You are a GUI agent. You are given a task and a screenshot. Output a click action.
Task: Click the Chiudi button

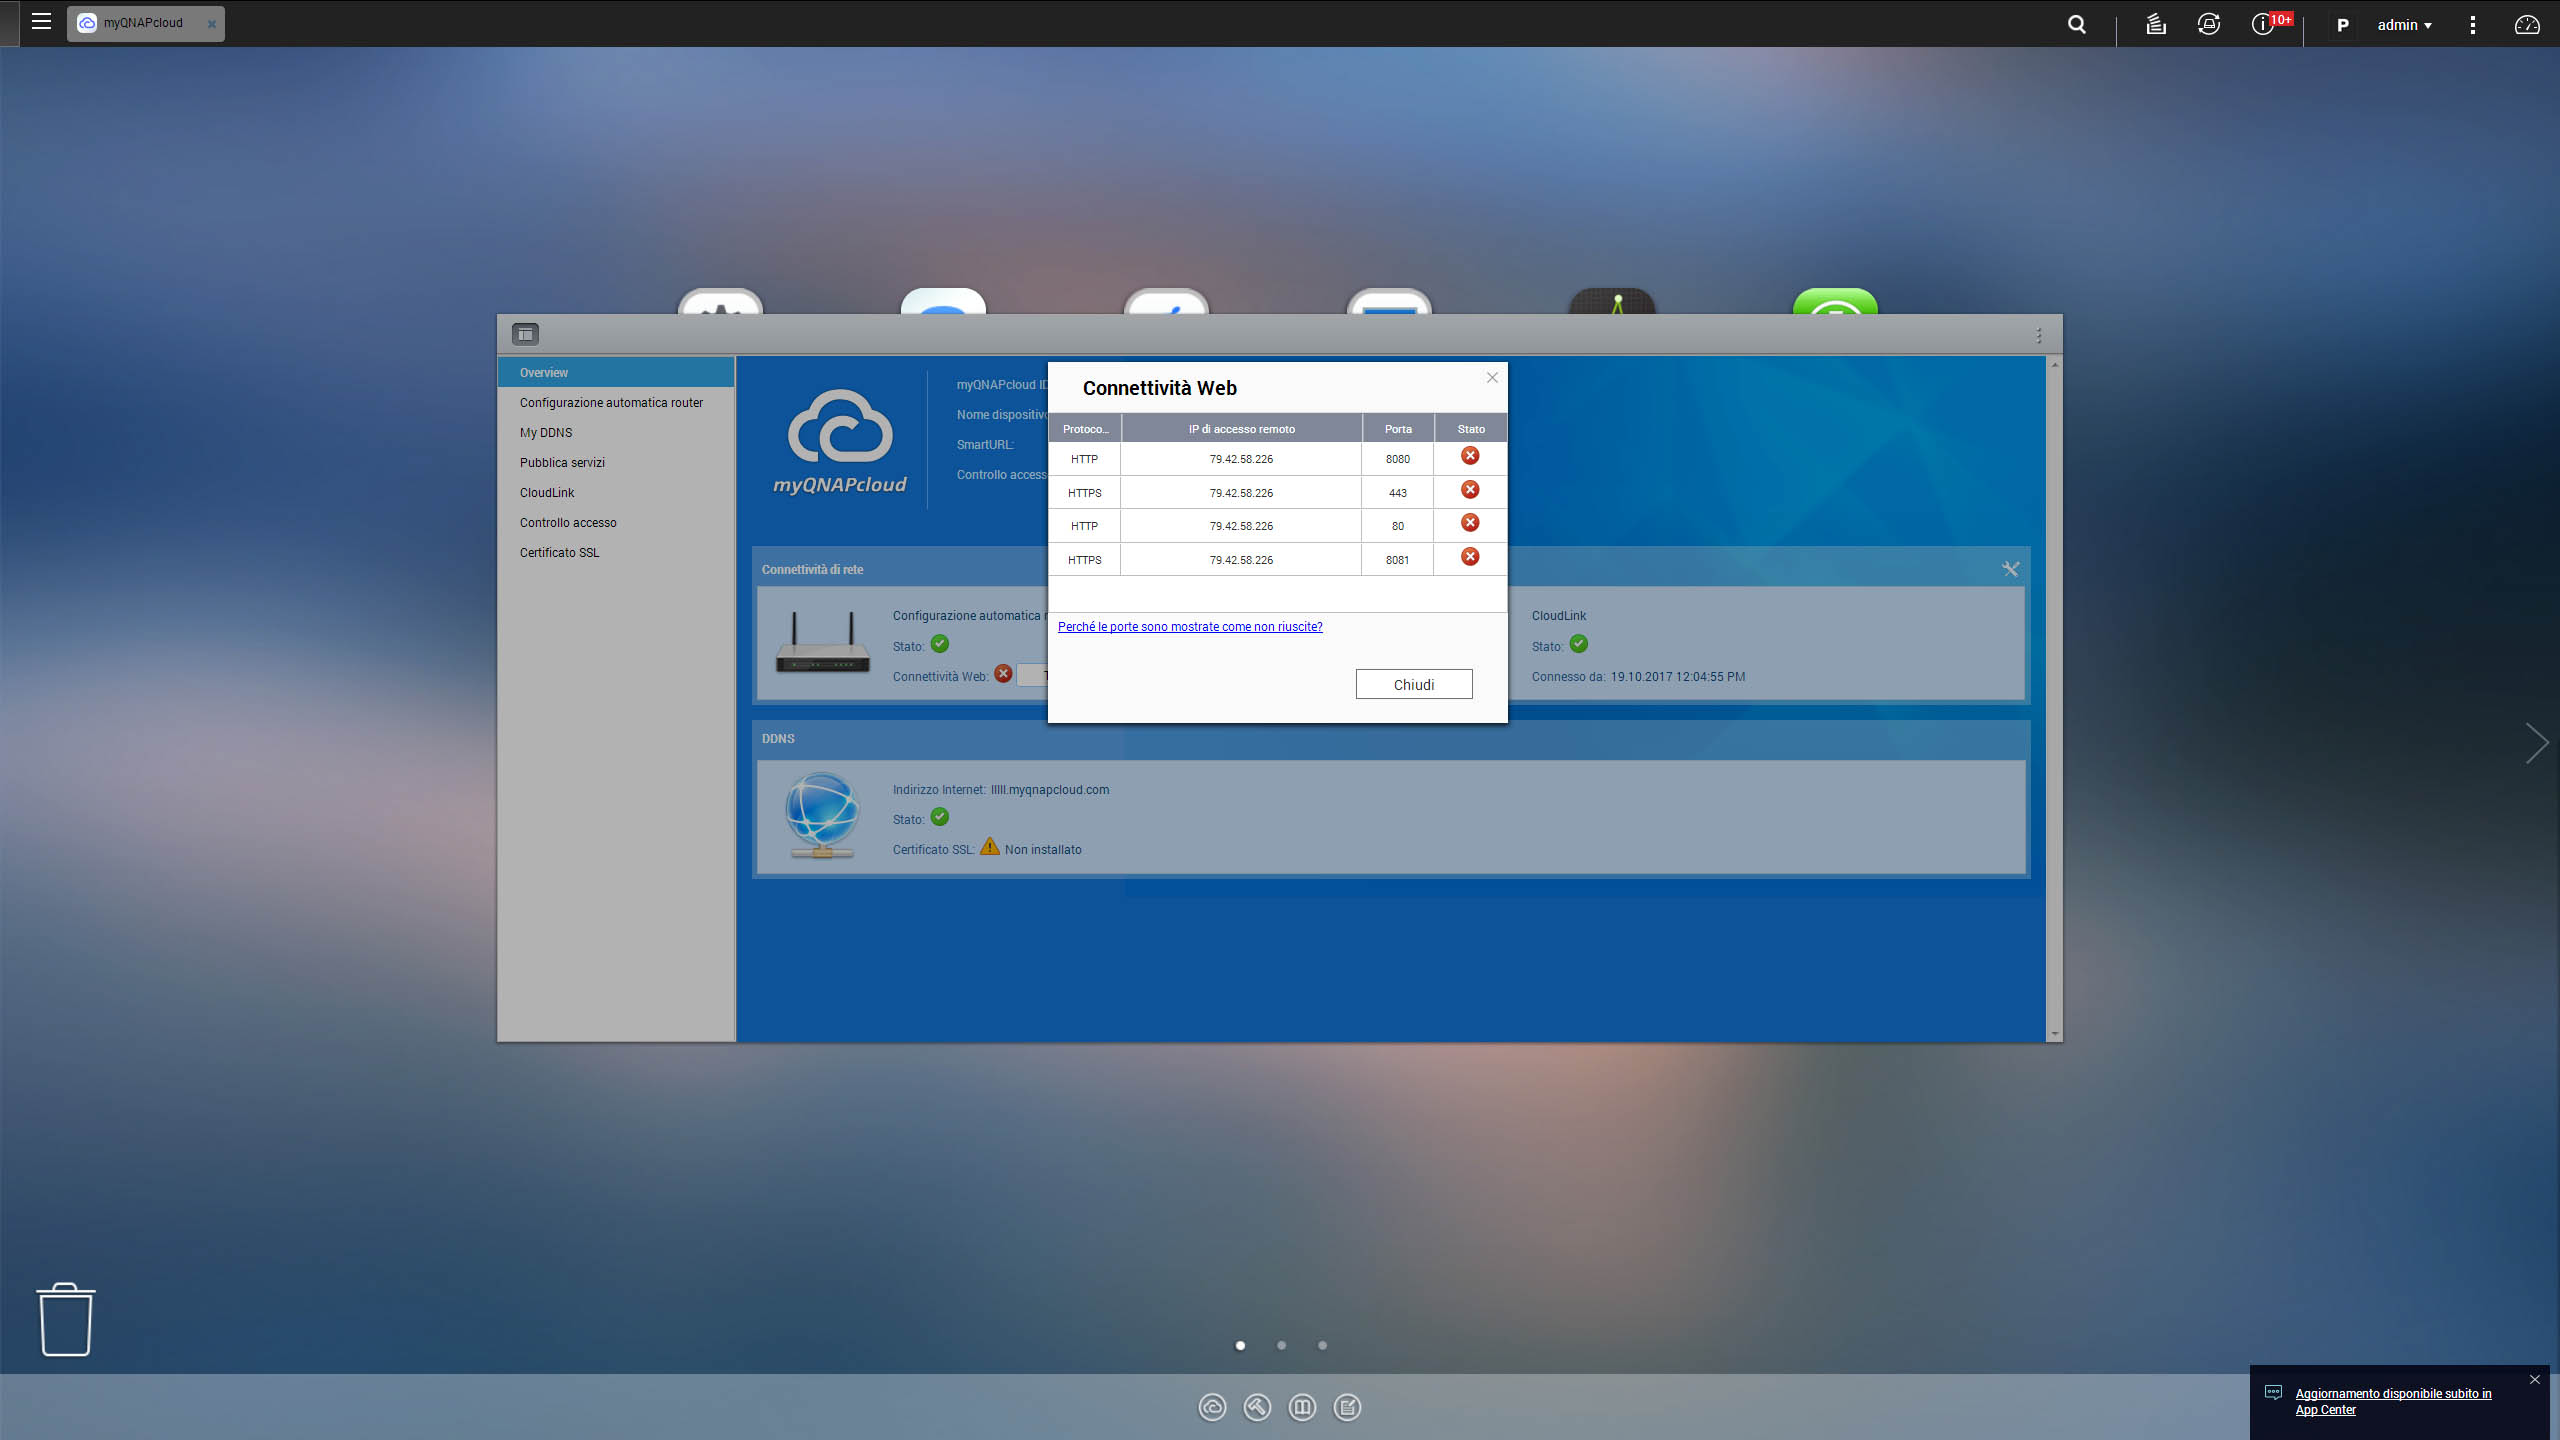click(1413, 685)
